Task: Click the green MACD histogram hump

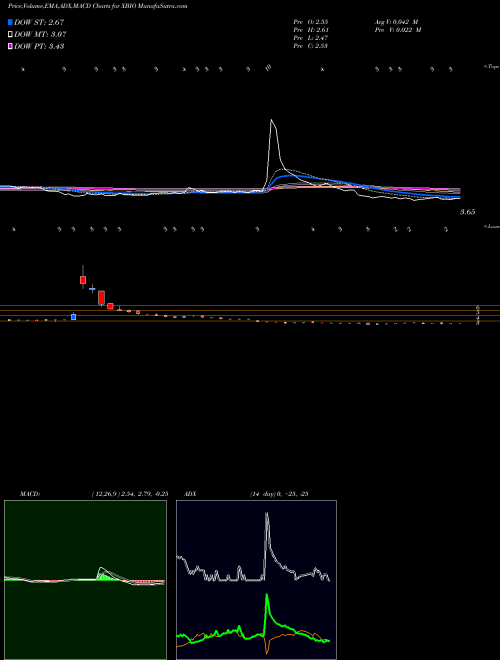Action: pos(107,577)
